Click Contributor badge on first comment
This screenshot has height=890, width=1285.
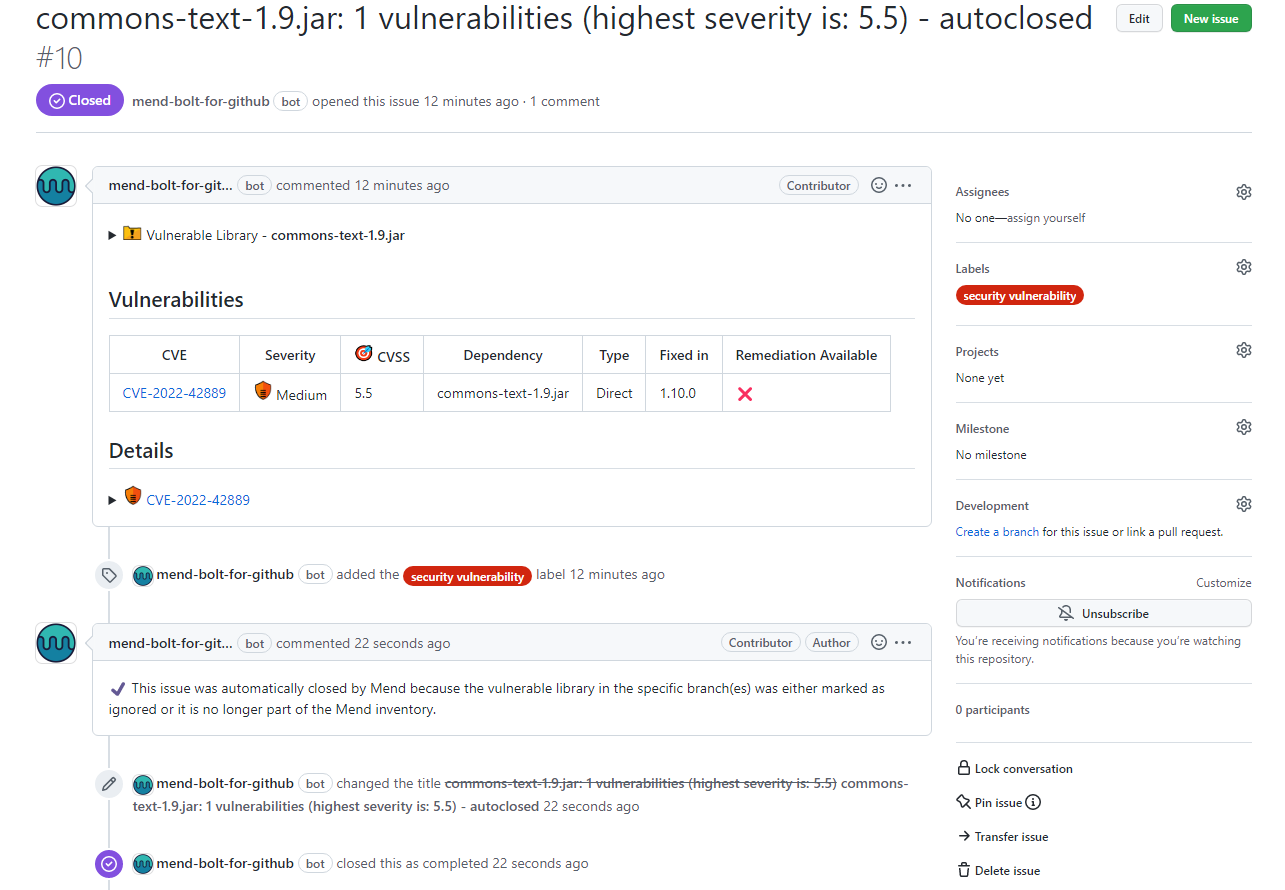[x=819, y=185]
